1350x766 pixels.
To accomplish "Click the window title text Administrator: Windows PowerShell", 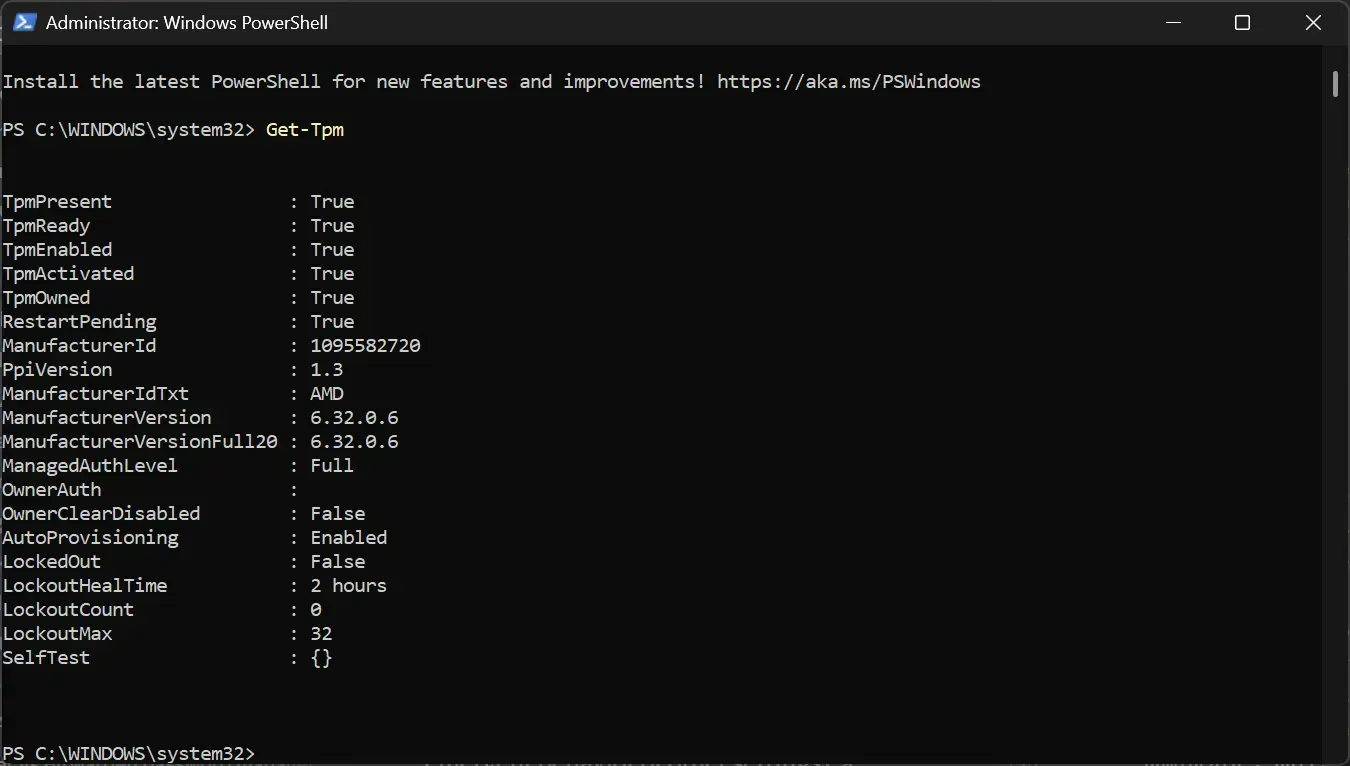I will [x=187, y=22].
